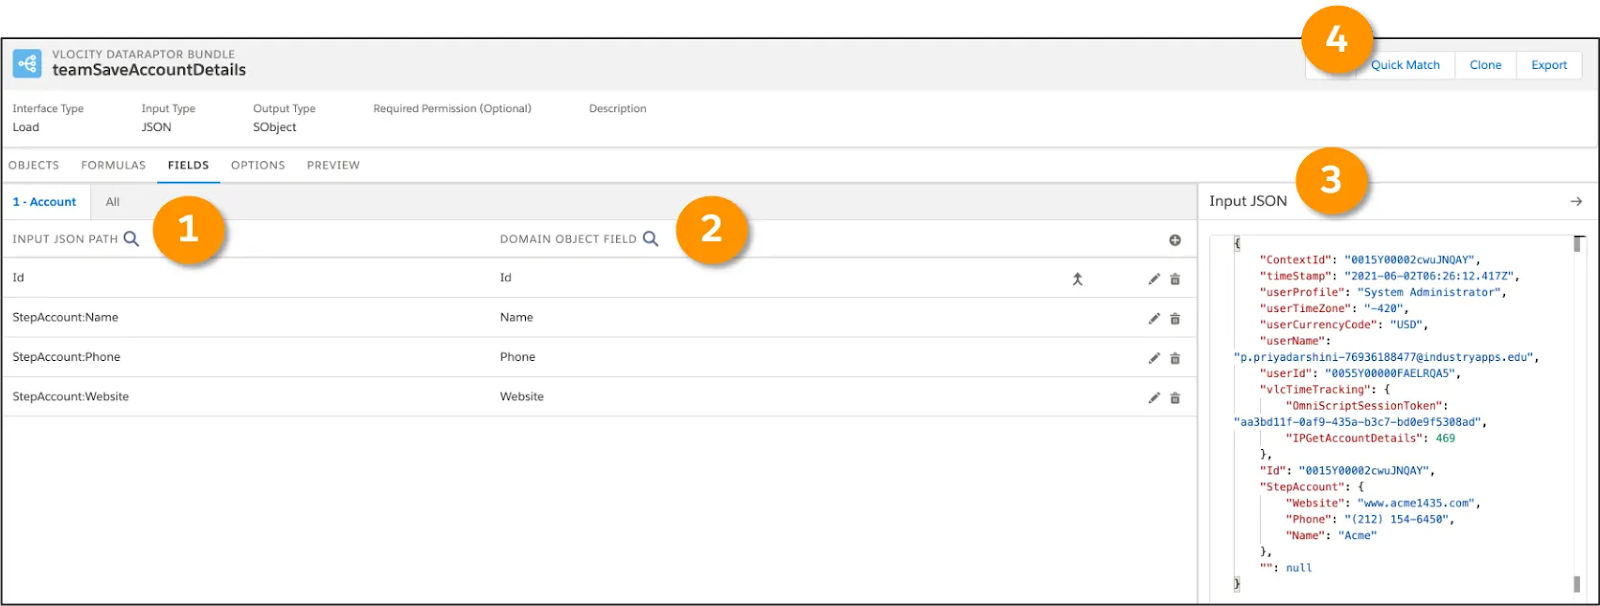Delete the Id mapping row
The height and width of the screenshot is (606, 1600).
[1175, 279]
